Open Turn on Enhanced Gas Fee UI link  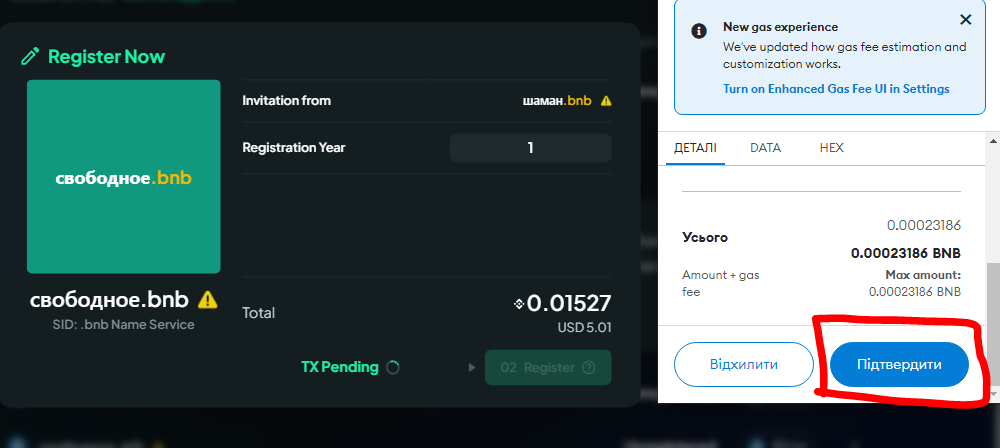point(836,89)
